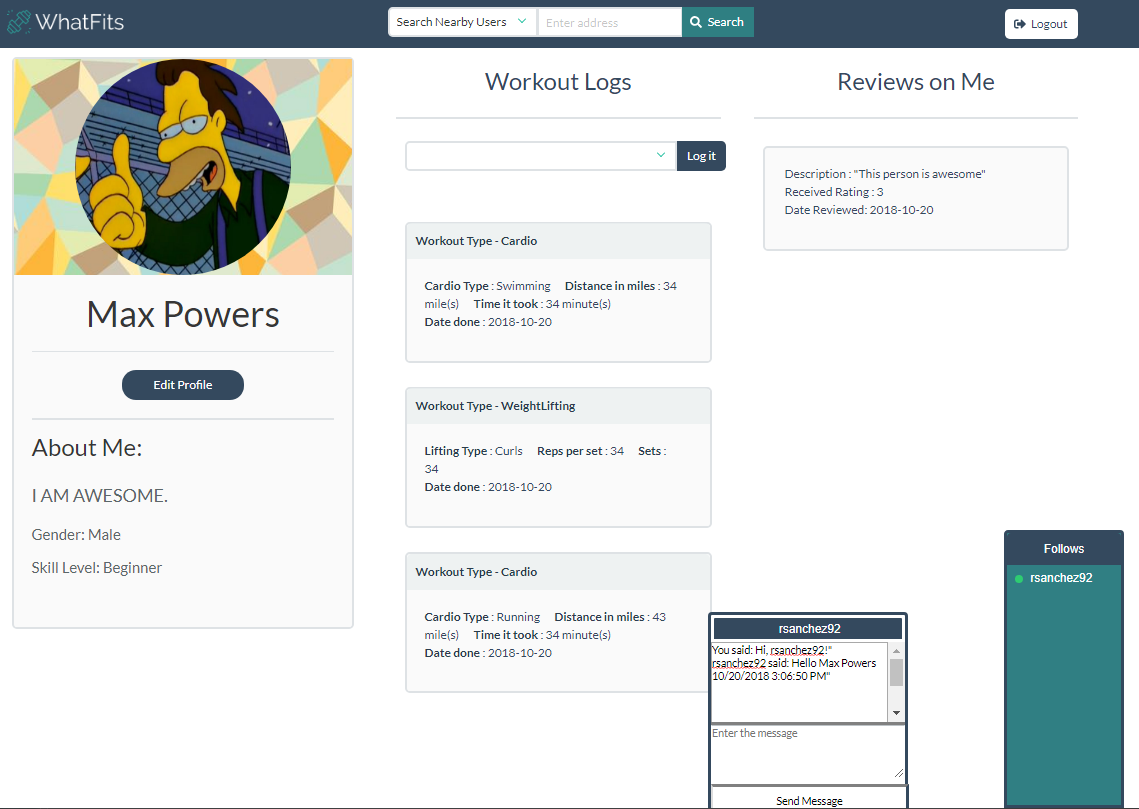Screen dimensions: 1139x809
Task: Click the Enter address input field
Action: click(x=609, y=22)
